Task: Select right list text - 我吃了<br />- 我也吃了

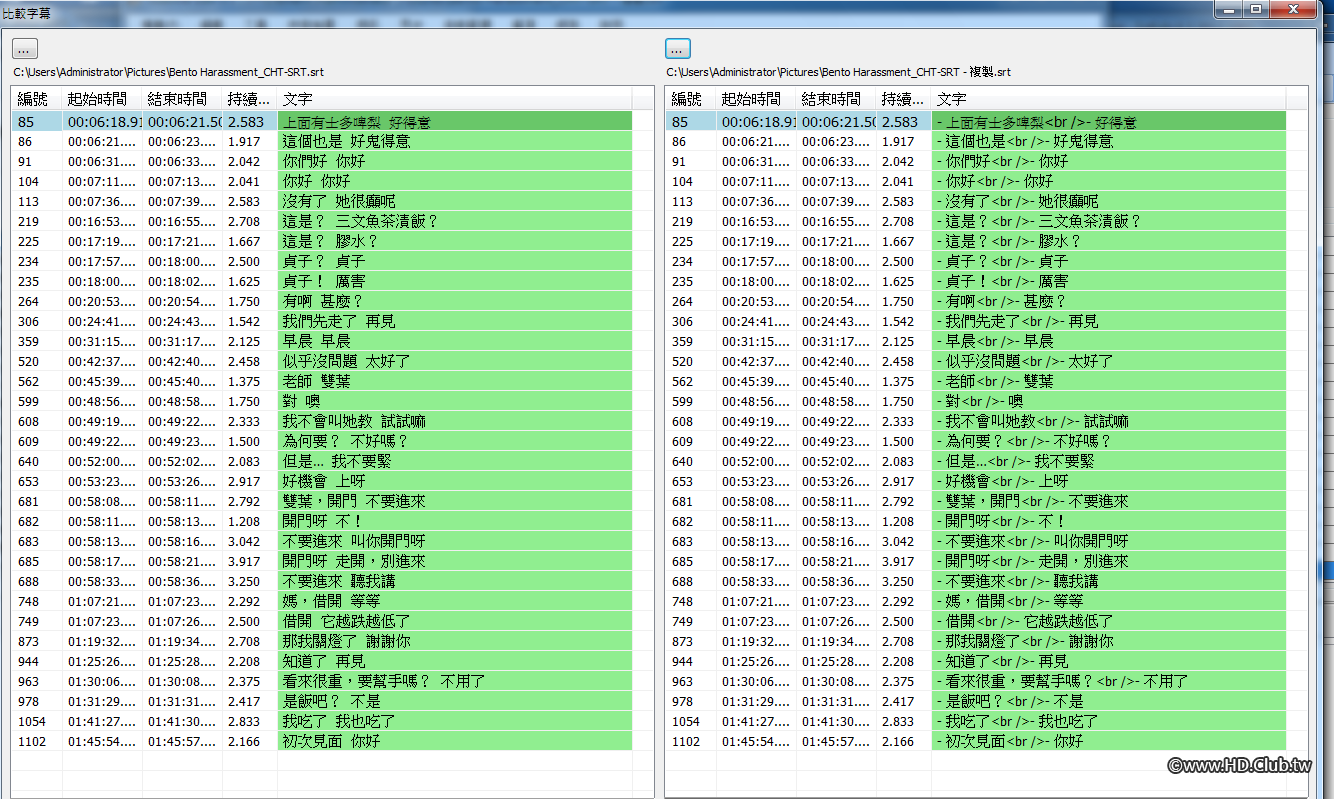Action: [1016, 721]
